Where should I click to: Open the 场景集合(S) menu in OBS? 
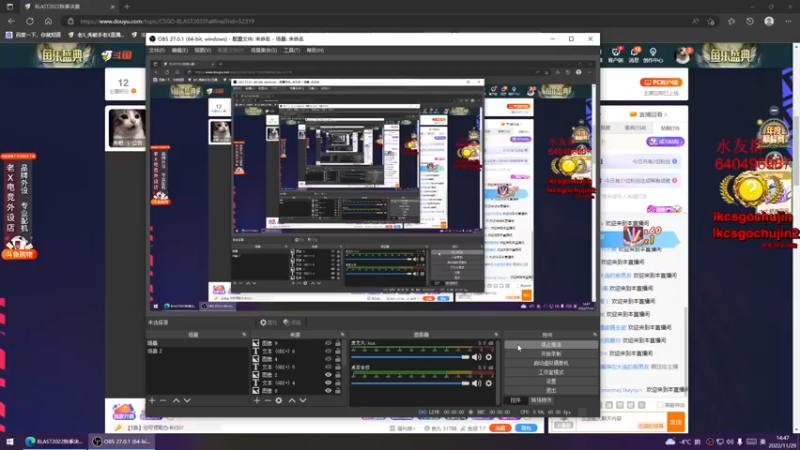(x=263, y=51)
